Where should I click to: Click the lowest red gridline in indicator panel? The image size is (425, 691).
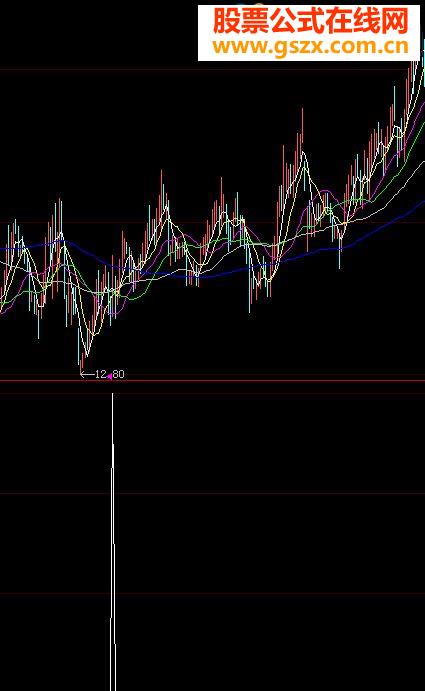[212, 594]
